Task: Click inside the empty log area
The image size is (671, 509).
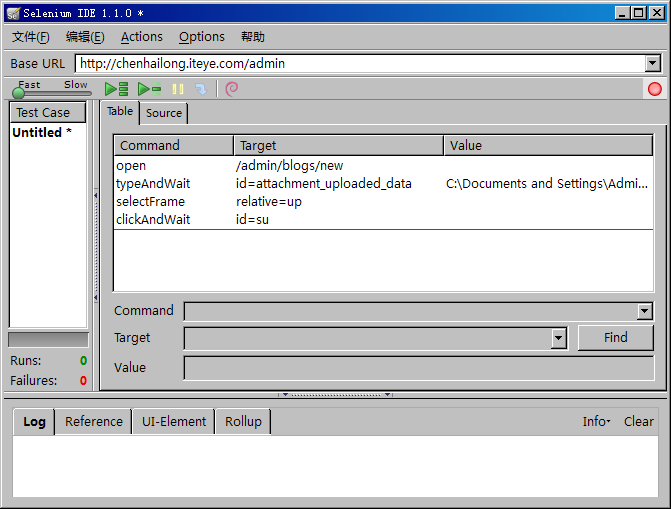Action: pyautogui.click(x=336, y=466)
